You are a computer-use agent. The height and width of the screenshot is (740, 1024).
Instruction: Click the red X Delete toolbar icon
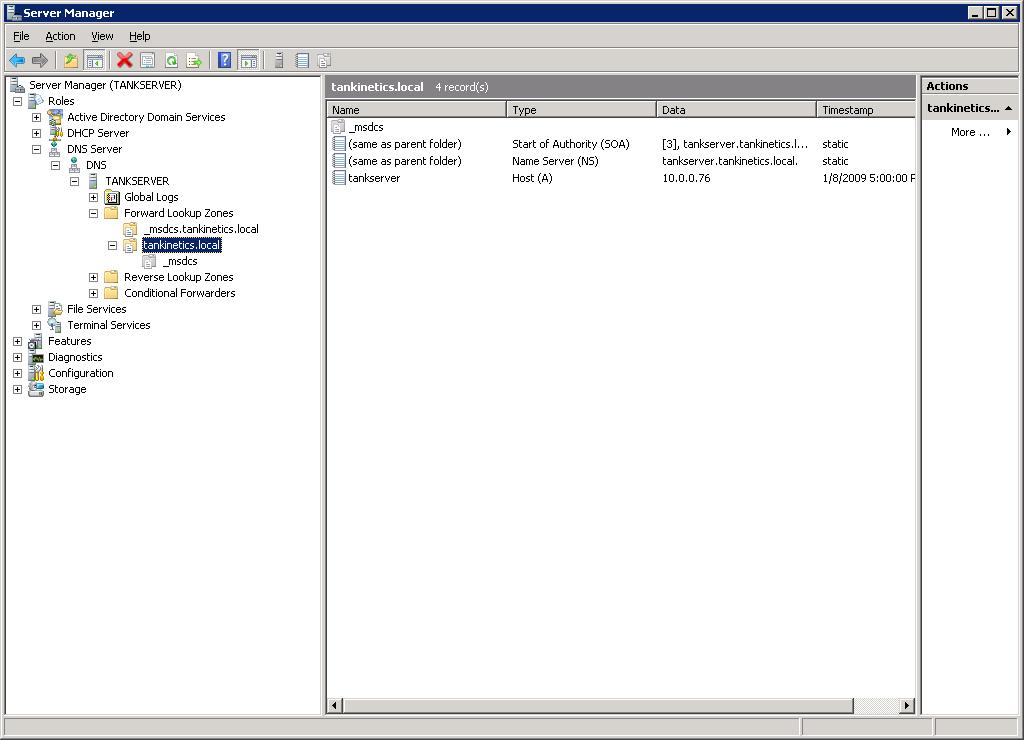124,61
